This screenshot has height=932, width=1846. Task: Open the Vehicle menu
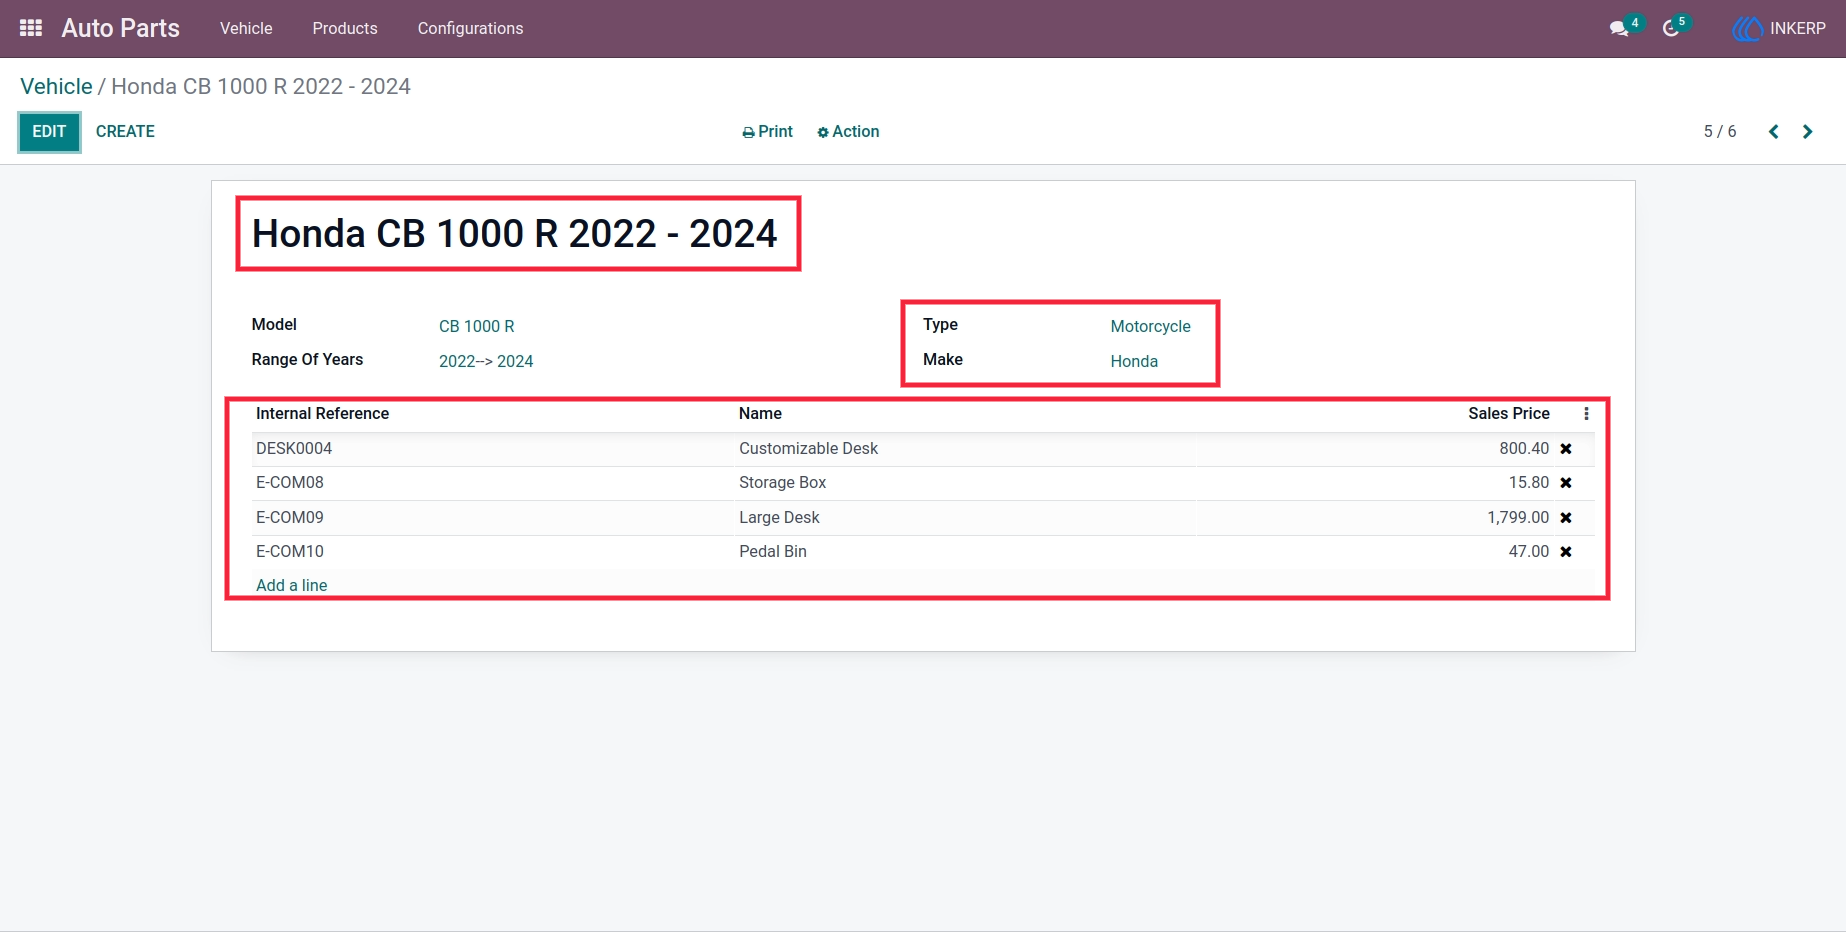246,28
